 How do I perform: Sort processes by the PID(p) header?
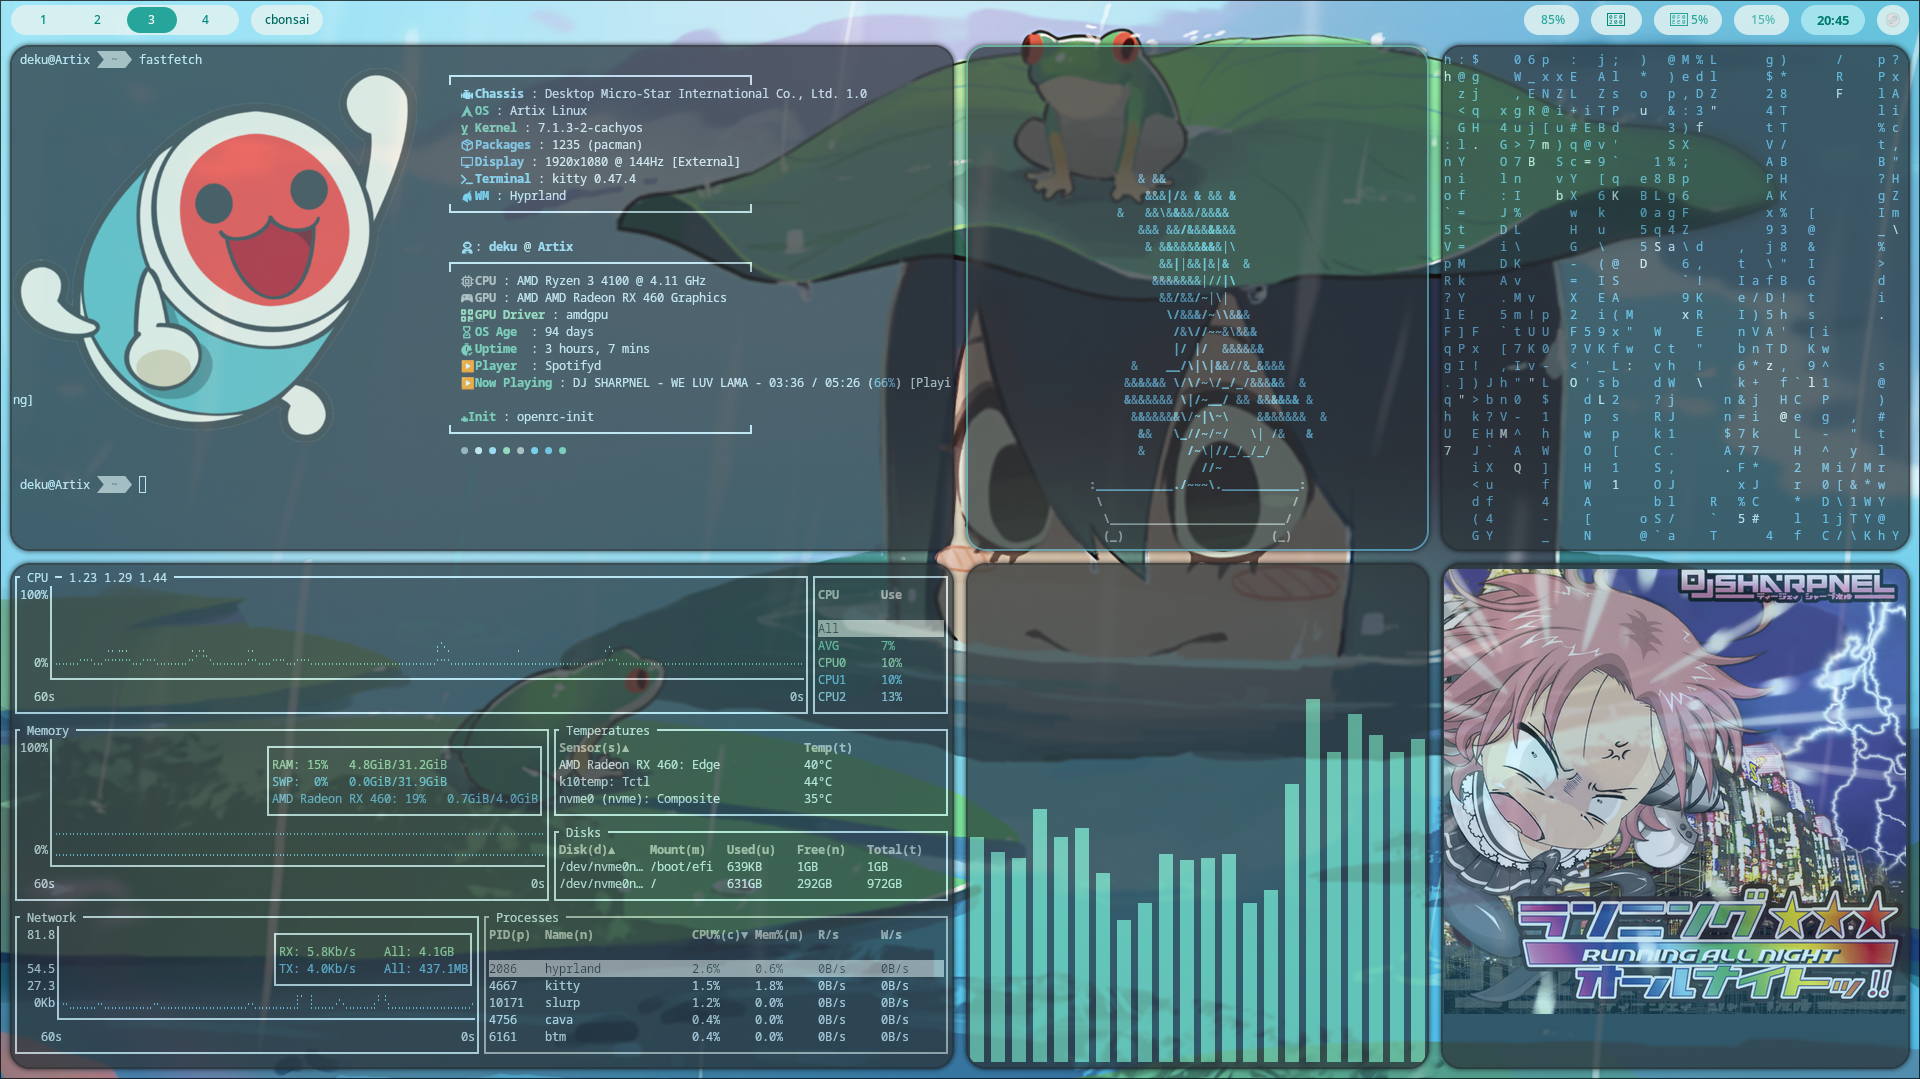[x=509, y=935]
